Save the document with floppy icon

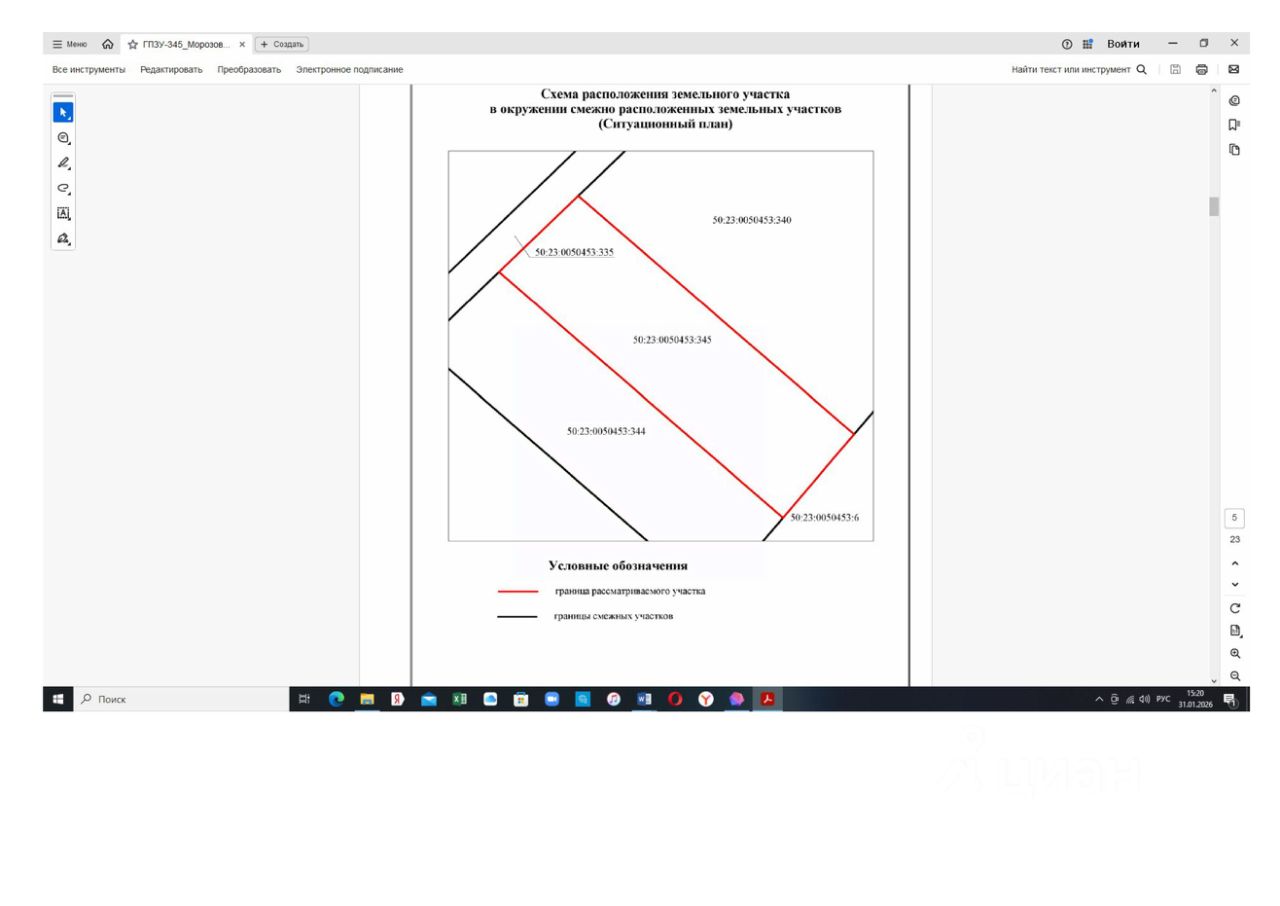[1178, 69]
